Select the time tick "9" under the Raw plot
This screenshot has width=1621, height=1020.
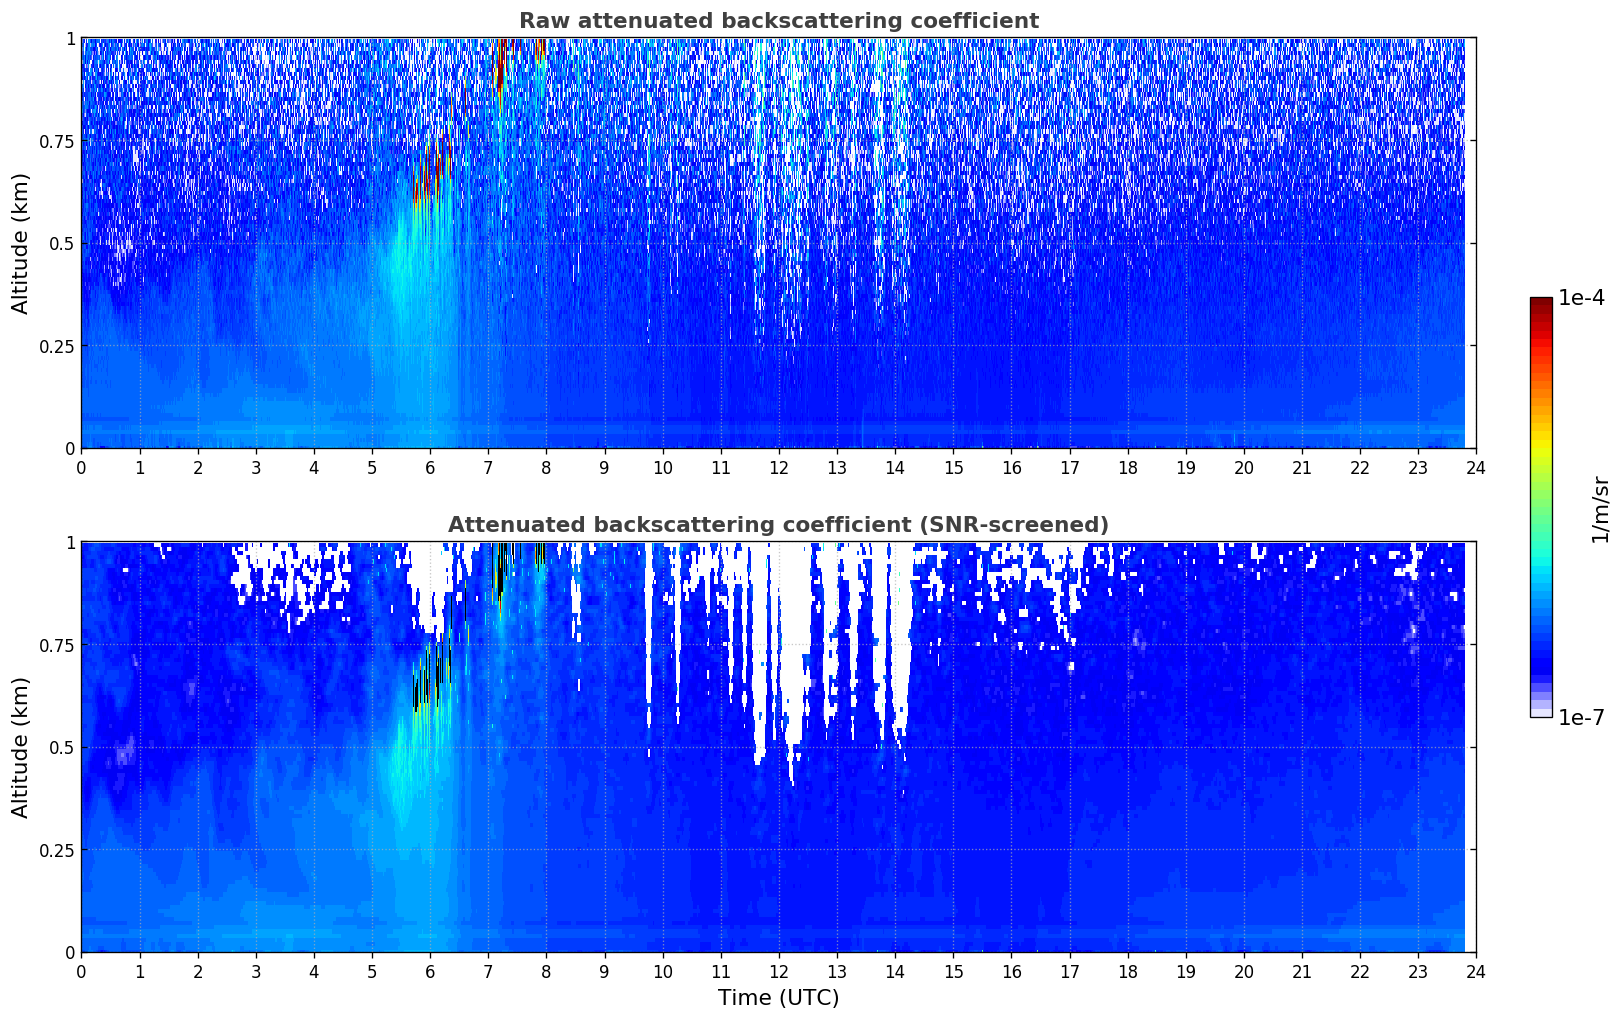(x=604, y=467)
